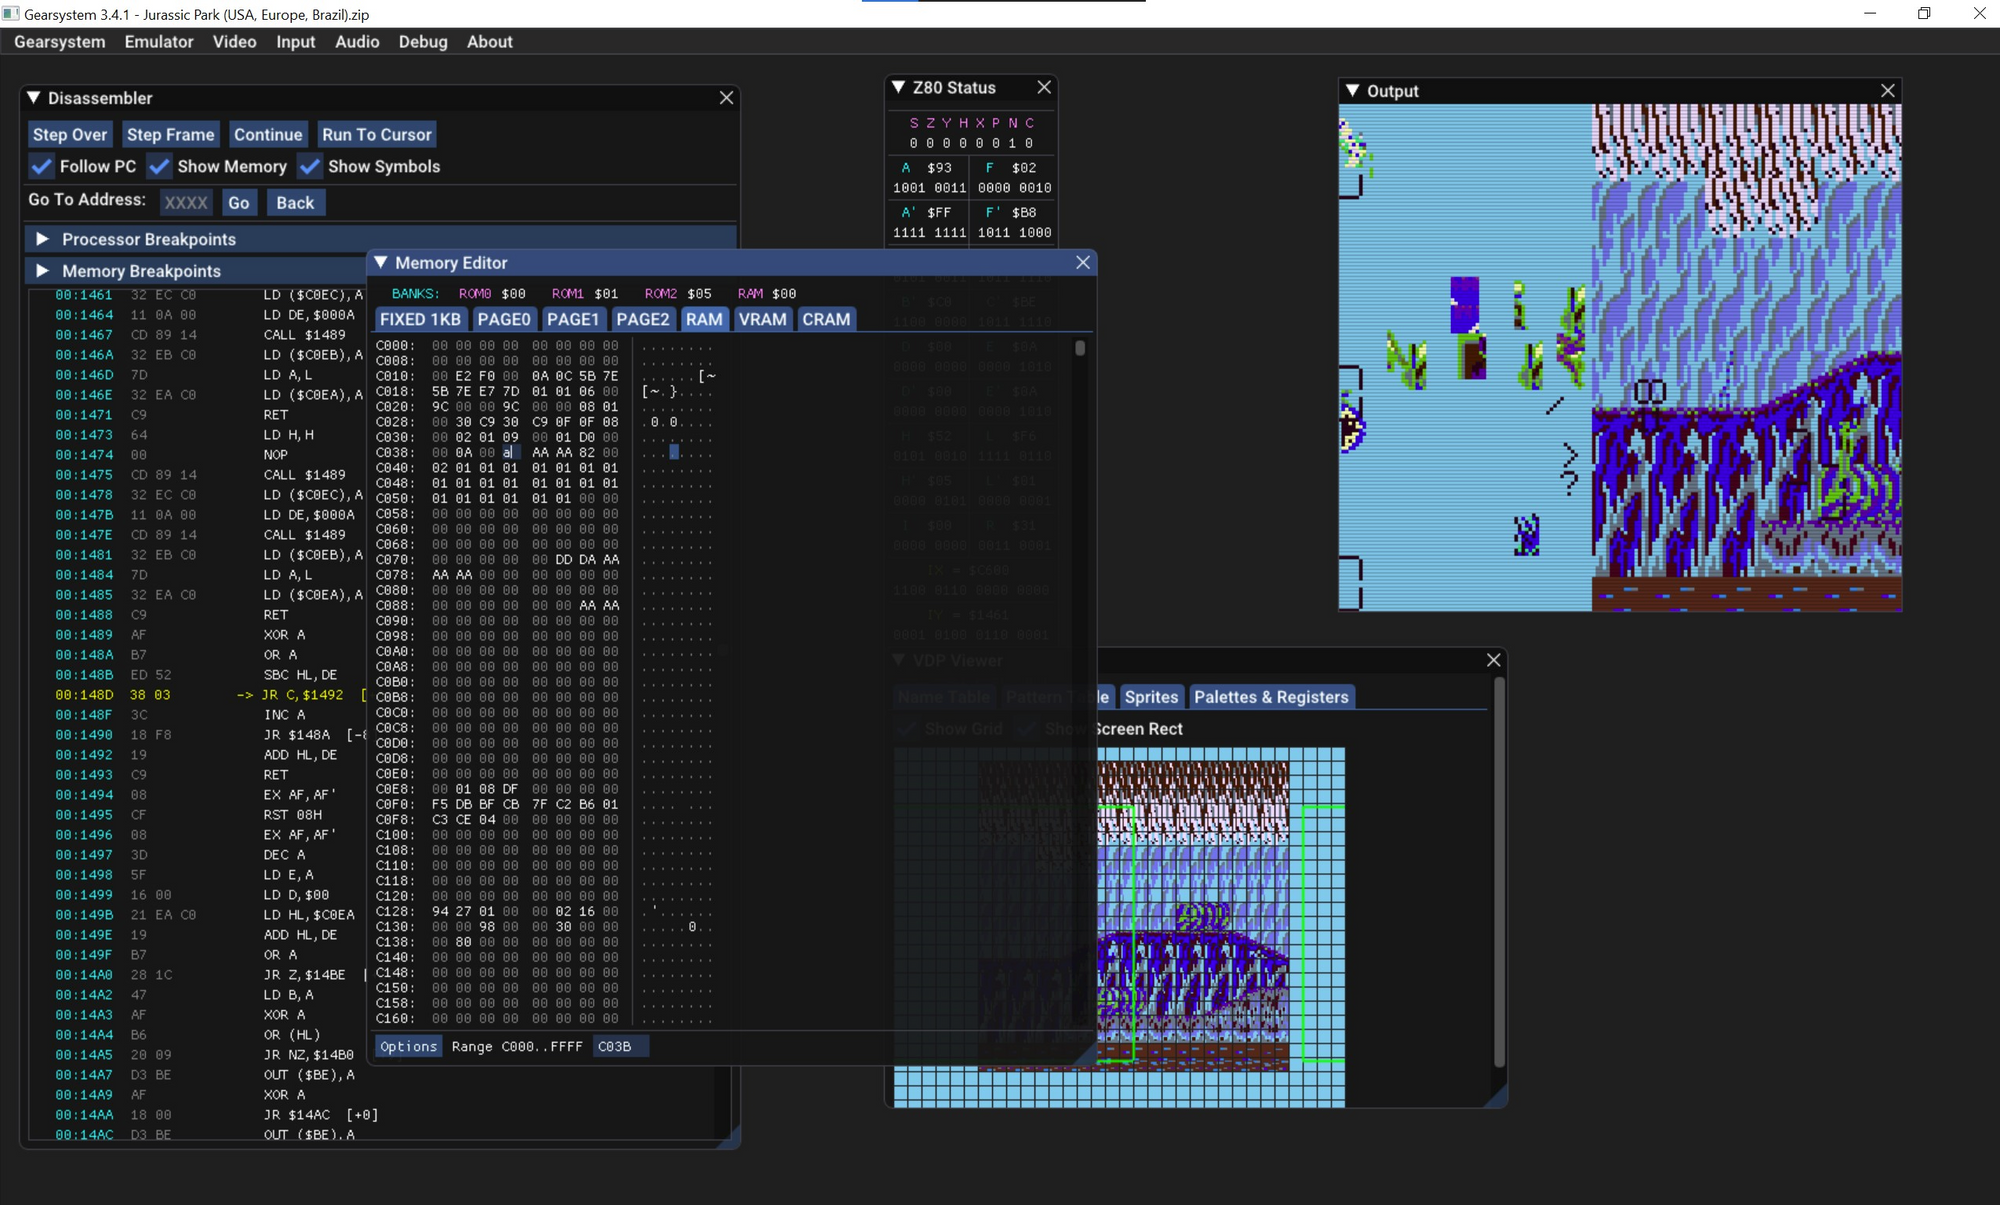Screen dimensions: 2000x1205
Task: Select the VRAM memory bank tab
Action: point(763,317)
